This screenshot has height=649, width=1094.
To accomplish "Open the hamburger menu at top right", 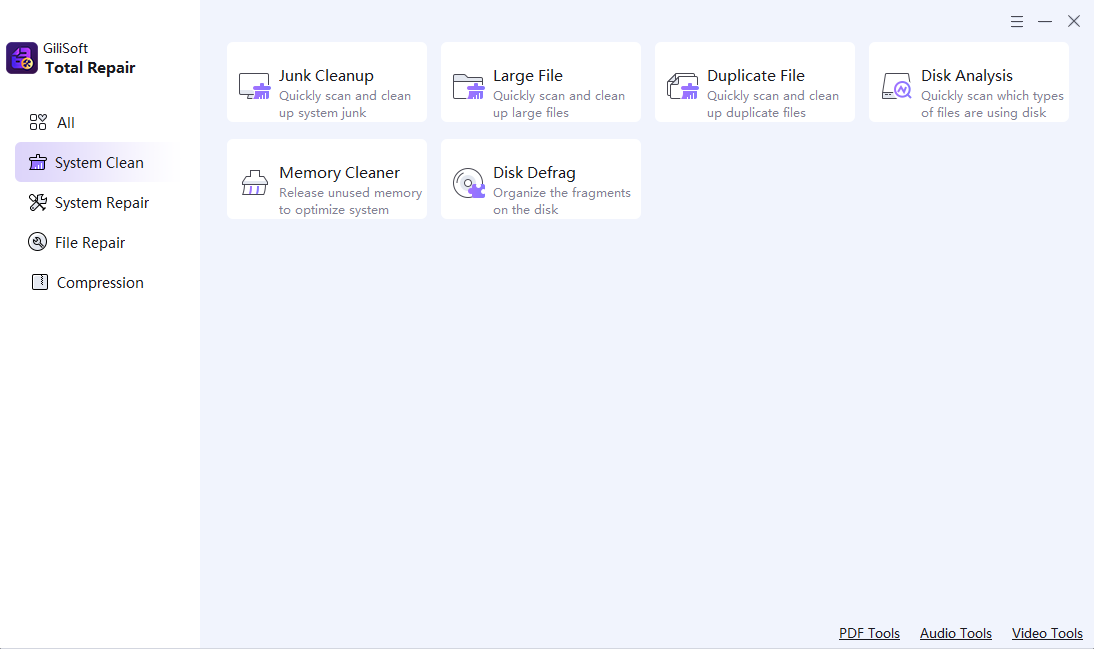I will pyautogui.click(x=1017, y=22).
